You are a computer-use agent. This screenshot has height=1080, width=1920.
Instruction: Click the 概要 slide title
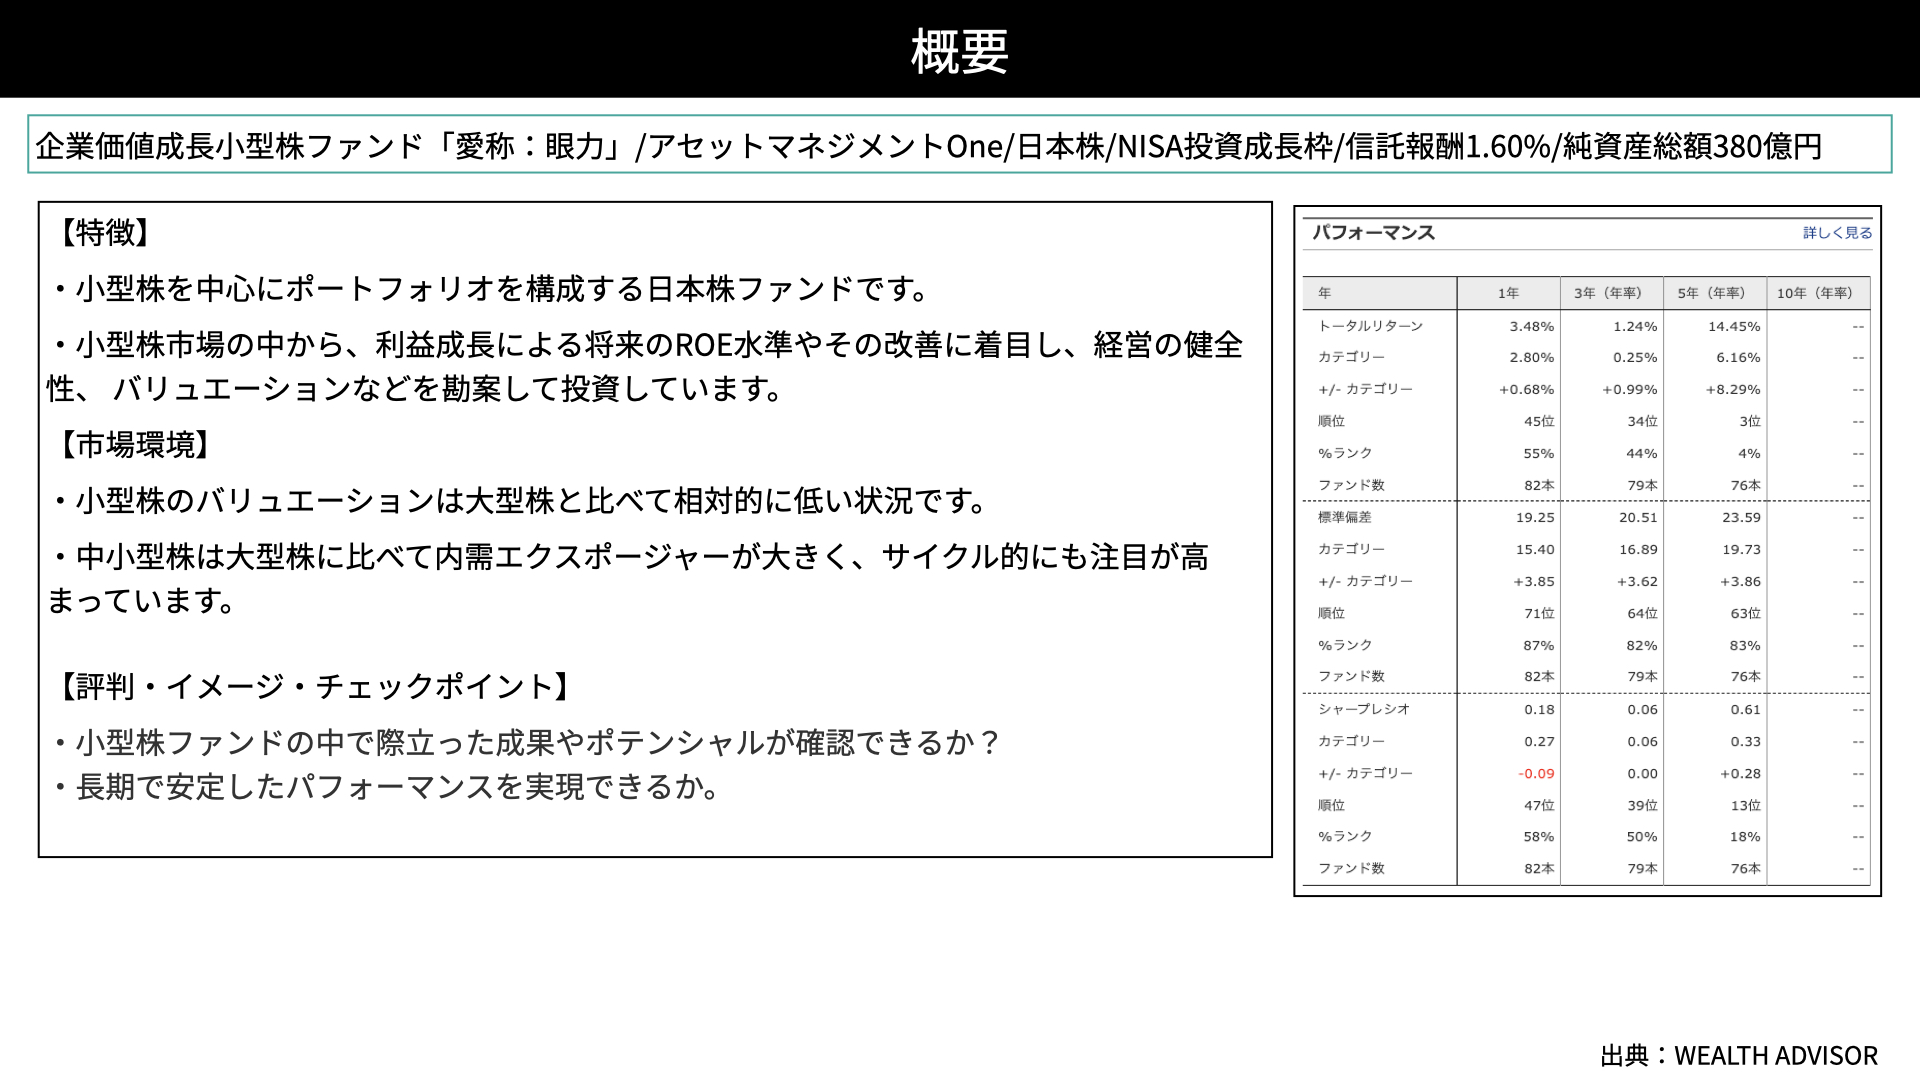click(960, 51)
